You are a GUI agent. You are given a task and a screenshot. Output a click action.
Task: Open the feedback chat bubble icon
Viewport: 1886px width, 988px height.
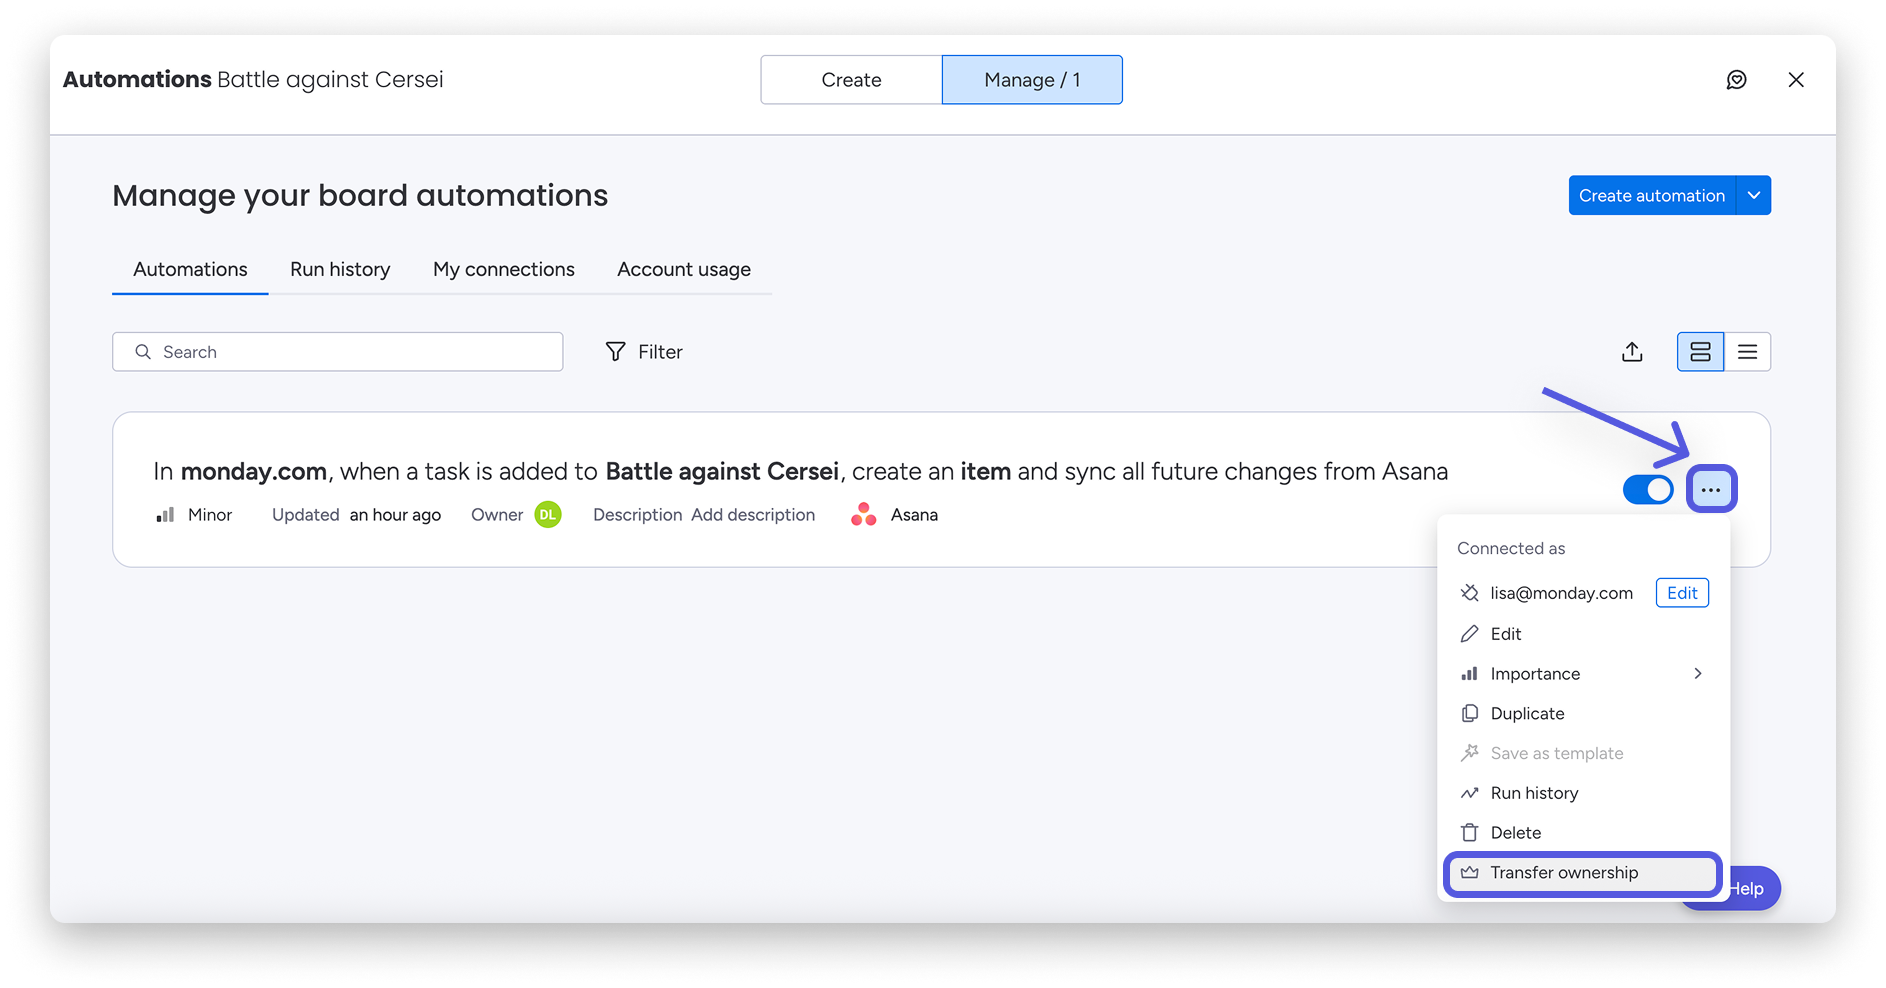click(x=1736, y=80)
